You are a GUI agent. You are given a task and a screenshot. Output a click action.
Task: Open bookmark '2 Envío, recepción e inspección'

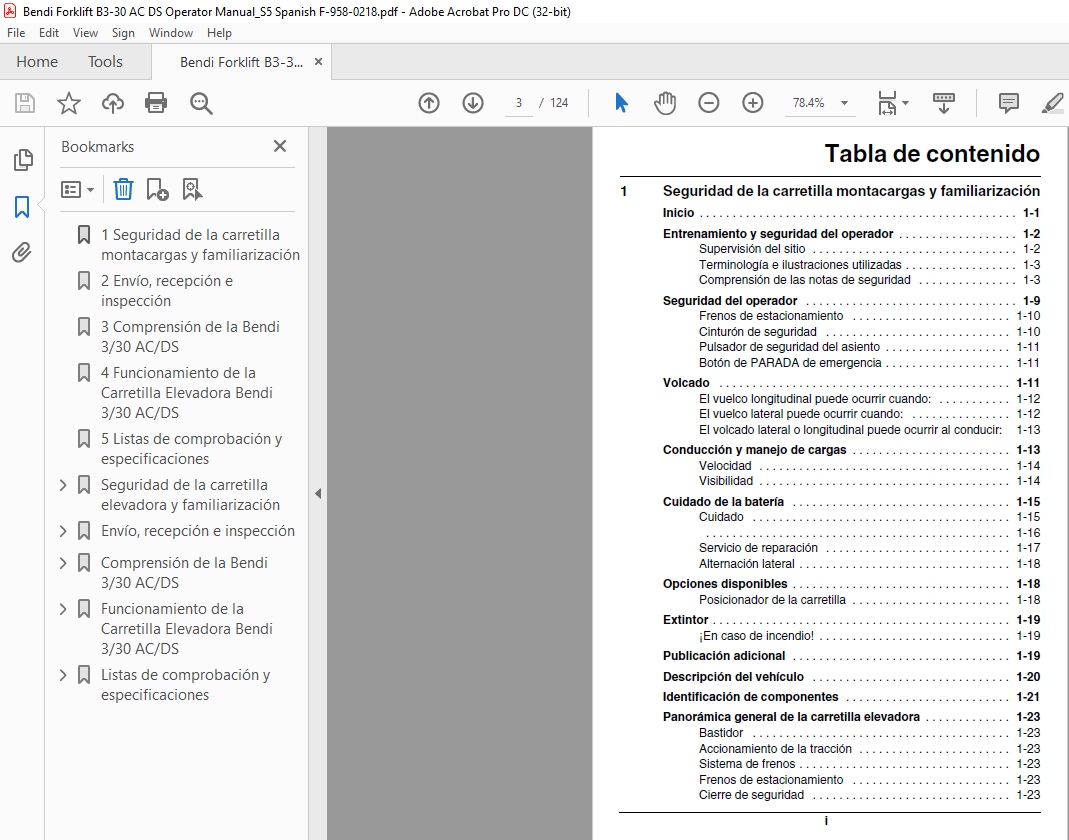click(x=167, y=291)
